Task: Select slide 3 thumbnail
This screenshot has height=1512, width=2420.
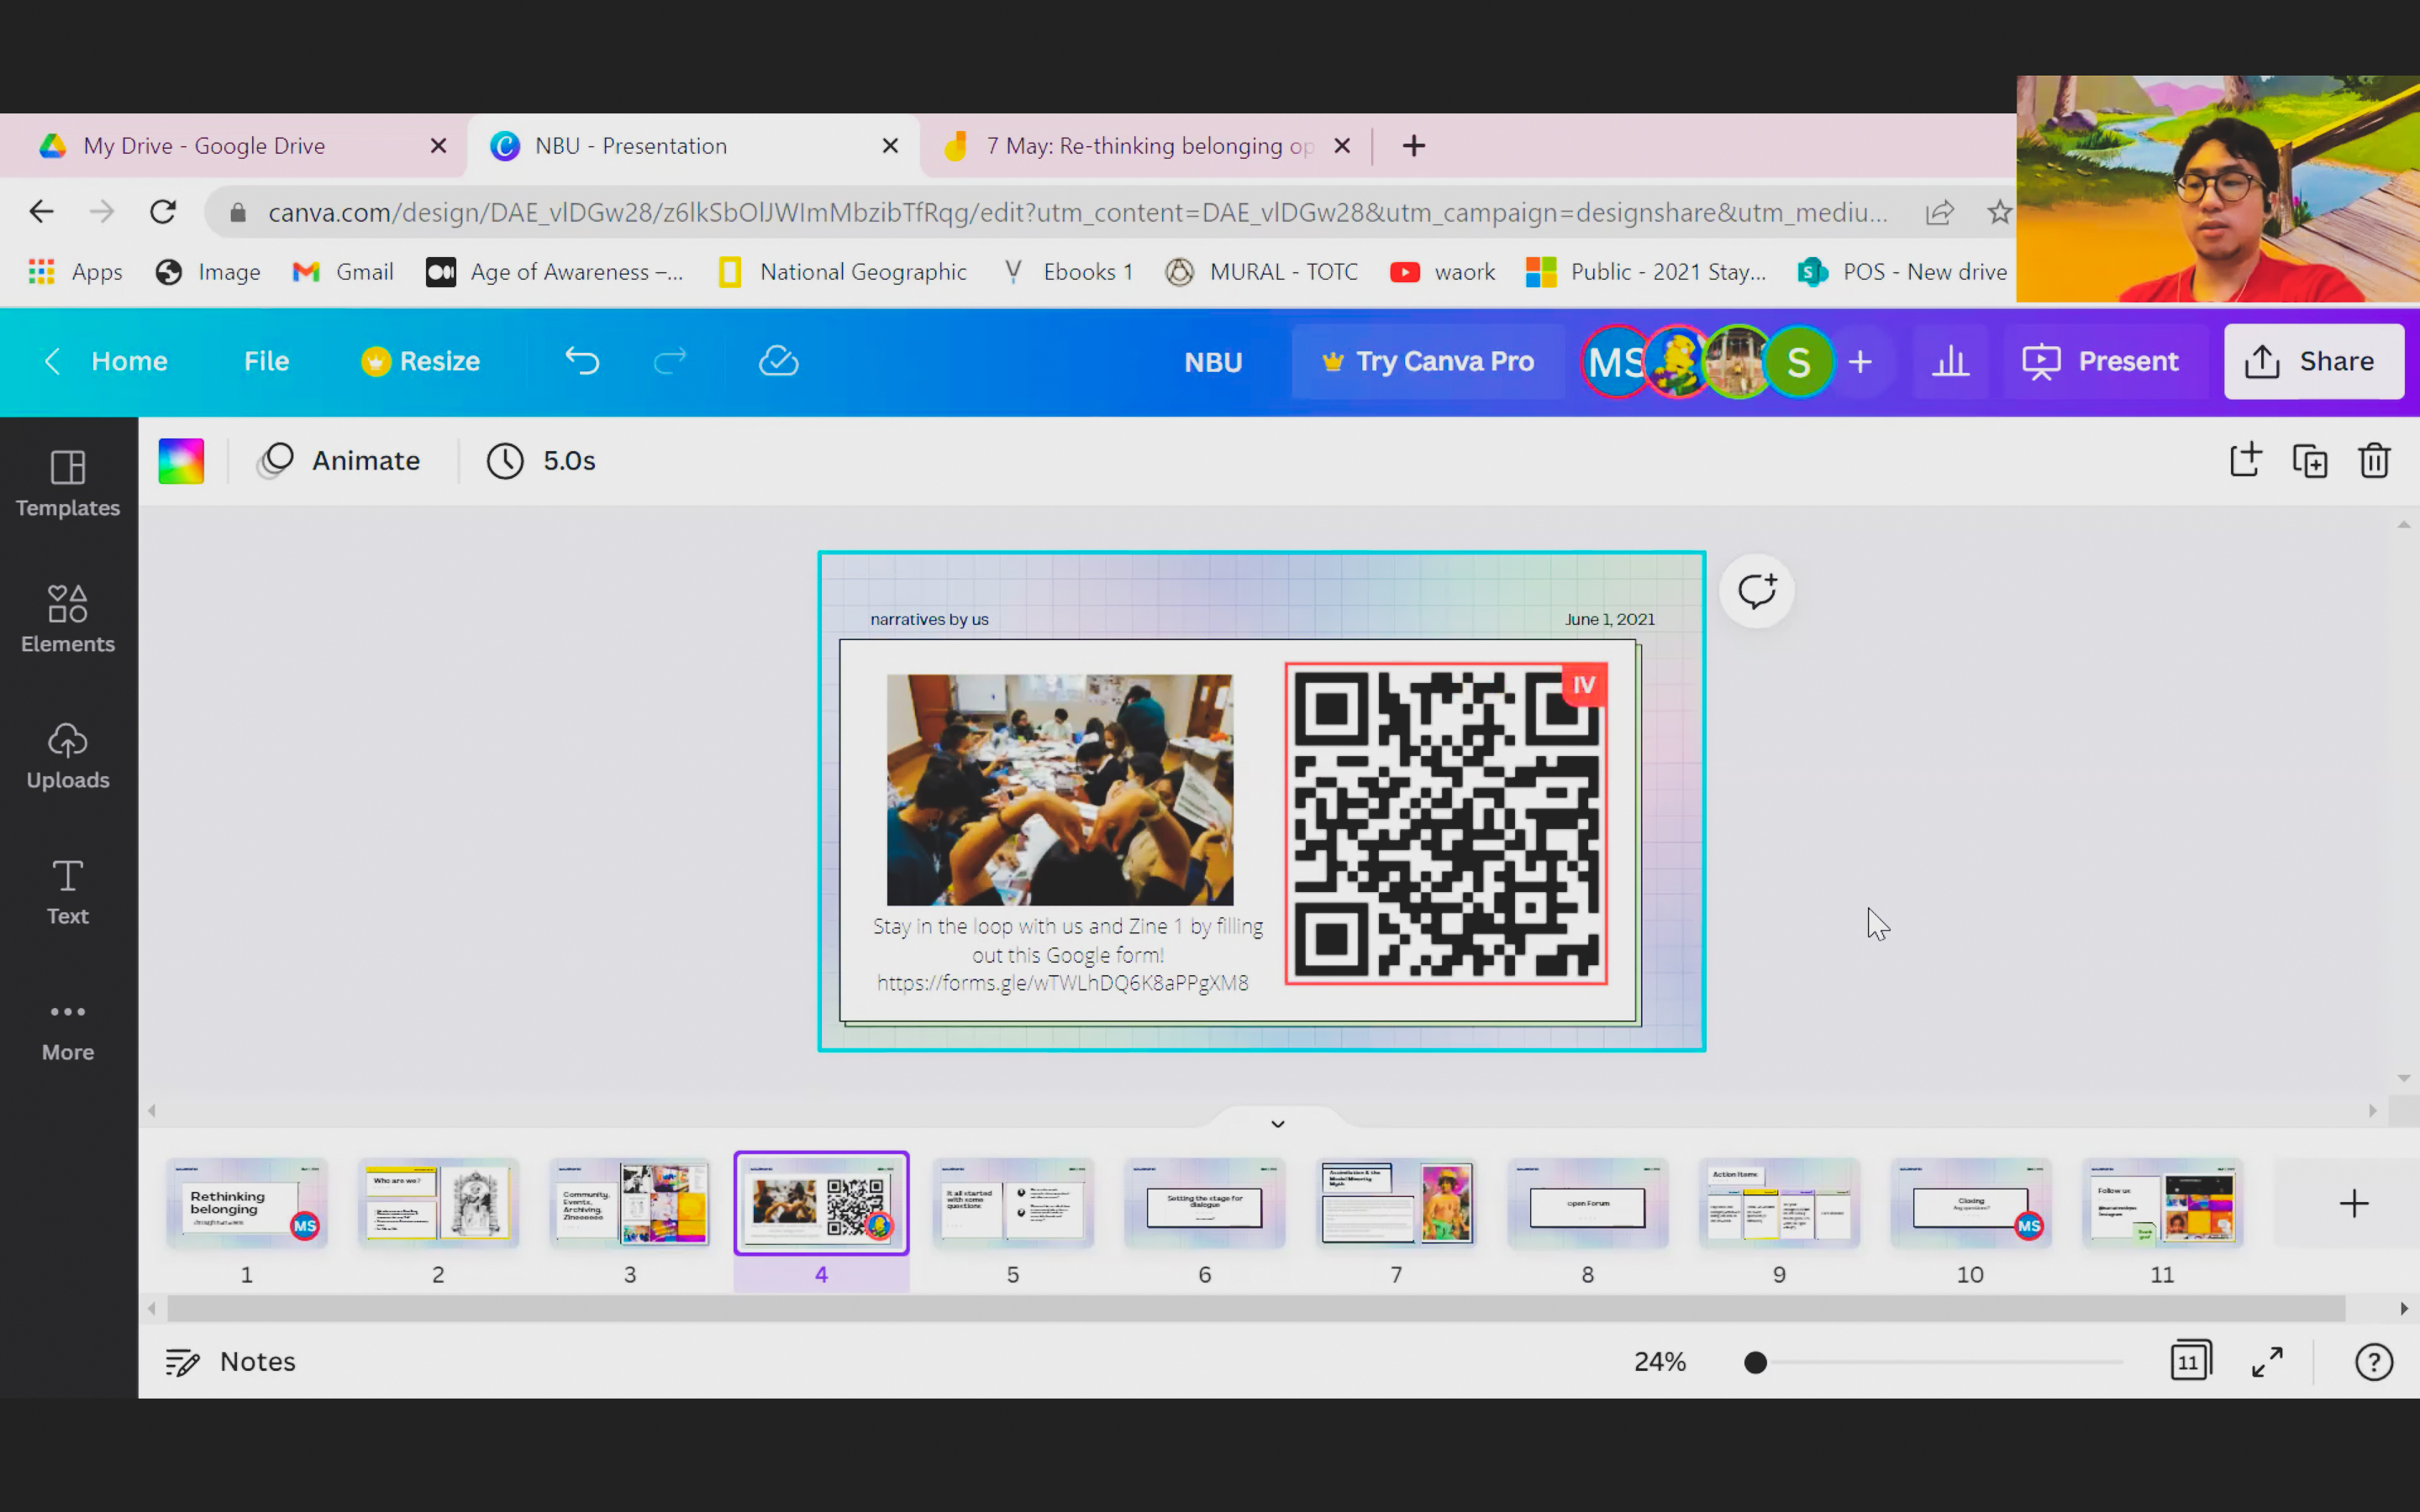Action: click(x=630, y=1203)
